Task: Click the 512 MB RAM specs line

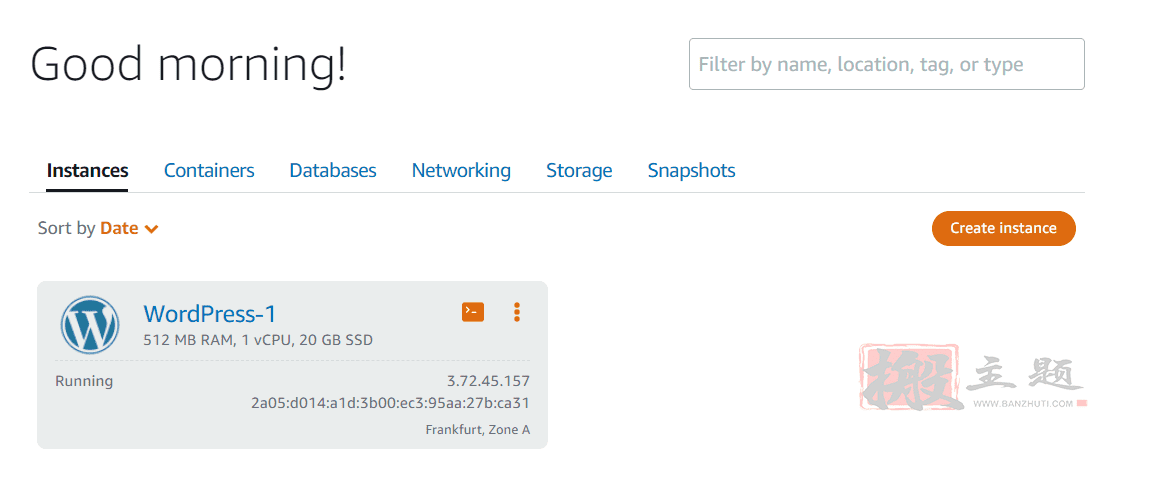Action: [x=258, y=341]
